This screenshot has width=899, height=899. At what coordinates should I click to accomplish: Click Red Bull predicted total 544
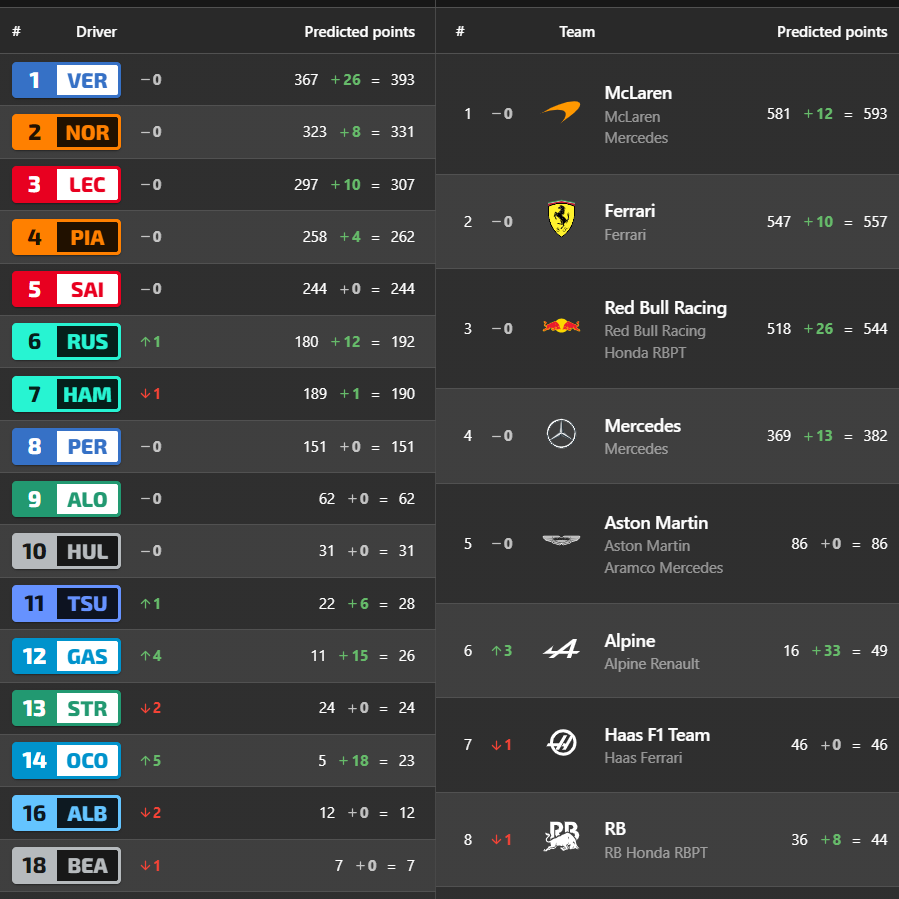pos(875,329)
